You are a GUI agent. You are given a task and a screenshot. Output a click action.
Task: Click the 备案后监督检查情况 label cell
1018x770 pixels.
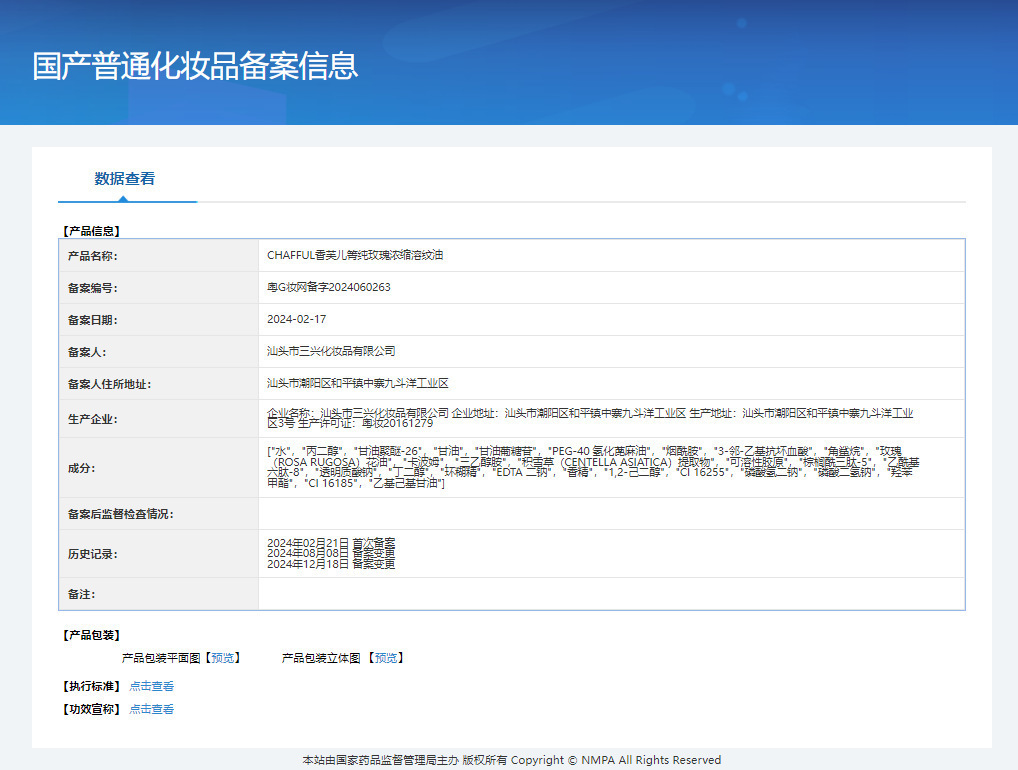(158, 514)
